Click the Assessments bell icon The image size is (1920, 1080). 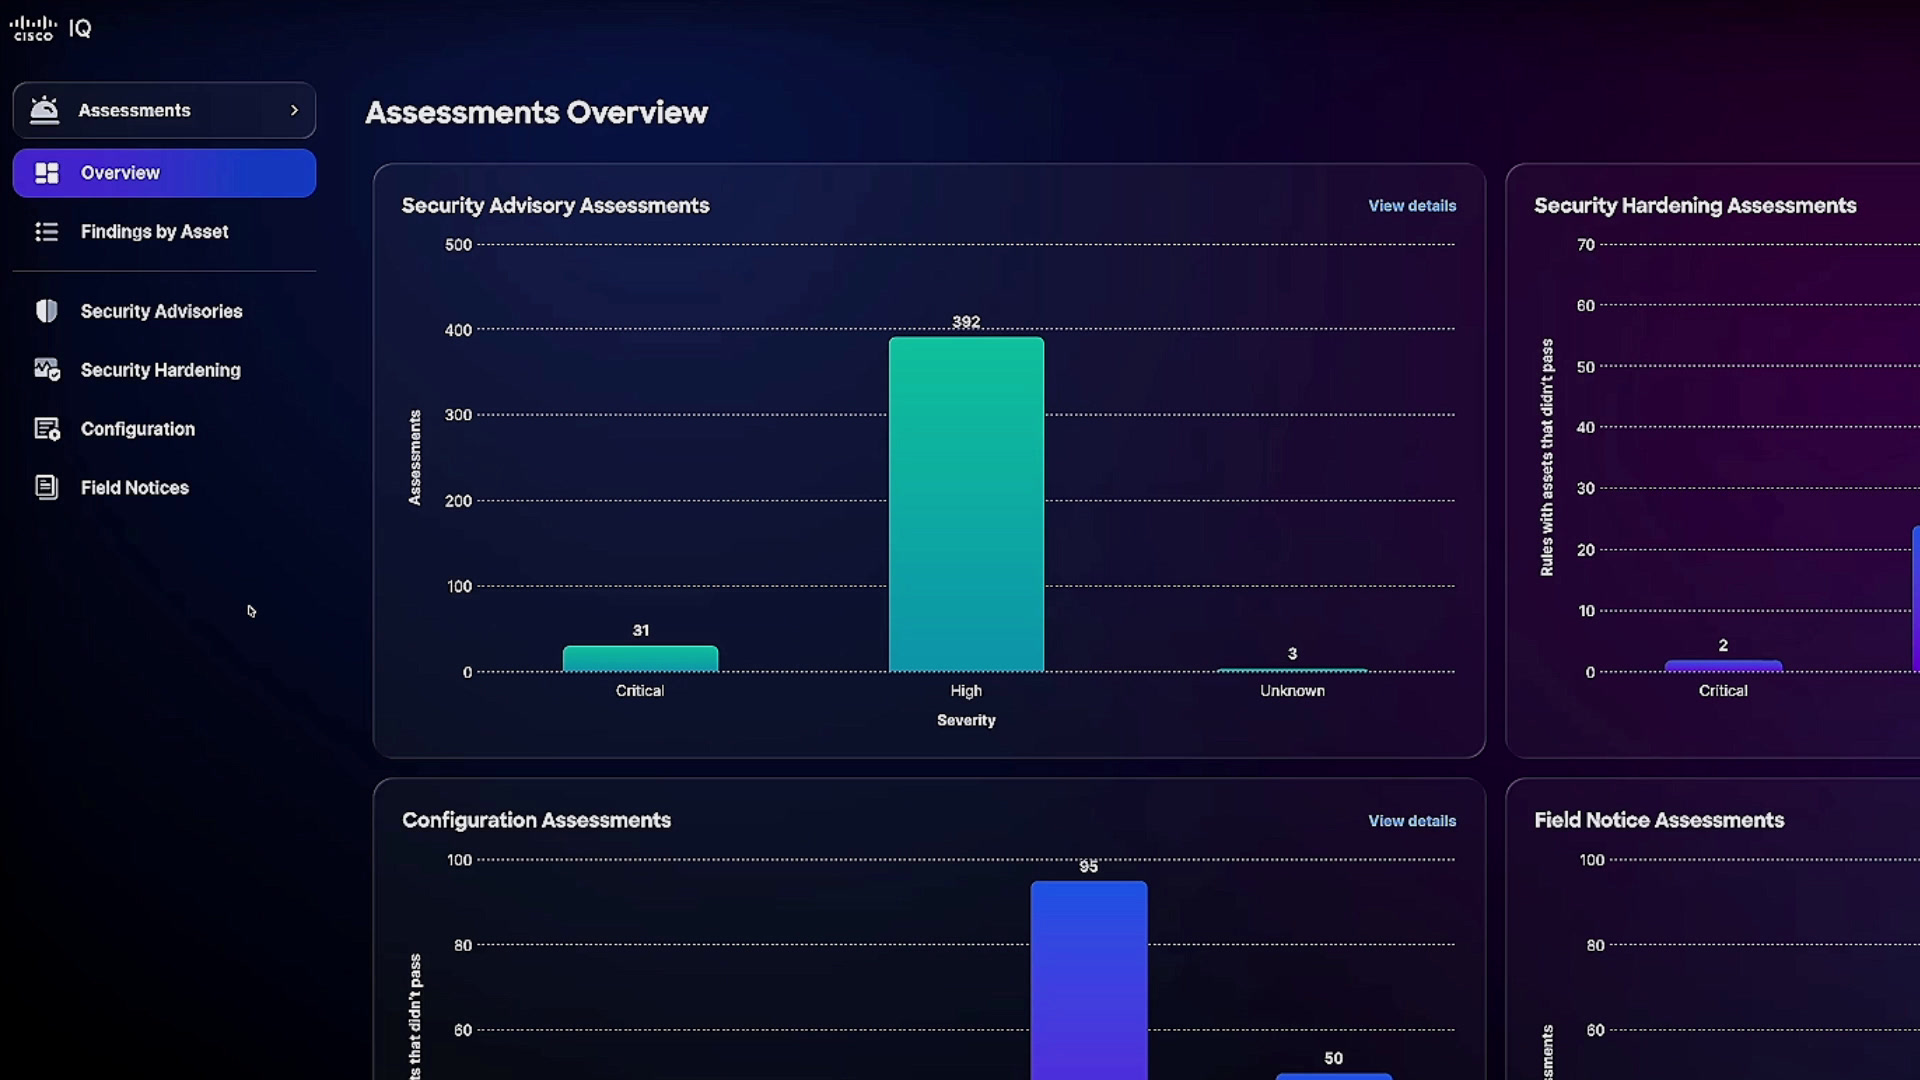point(45,110)
